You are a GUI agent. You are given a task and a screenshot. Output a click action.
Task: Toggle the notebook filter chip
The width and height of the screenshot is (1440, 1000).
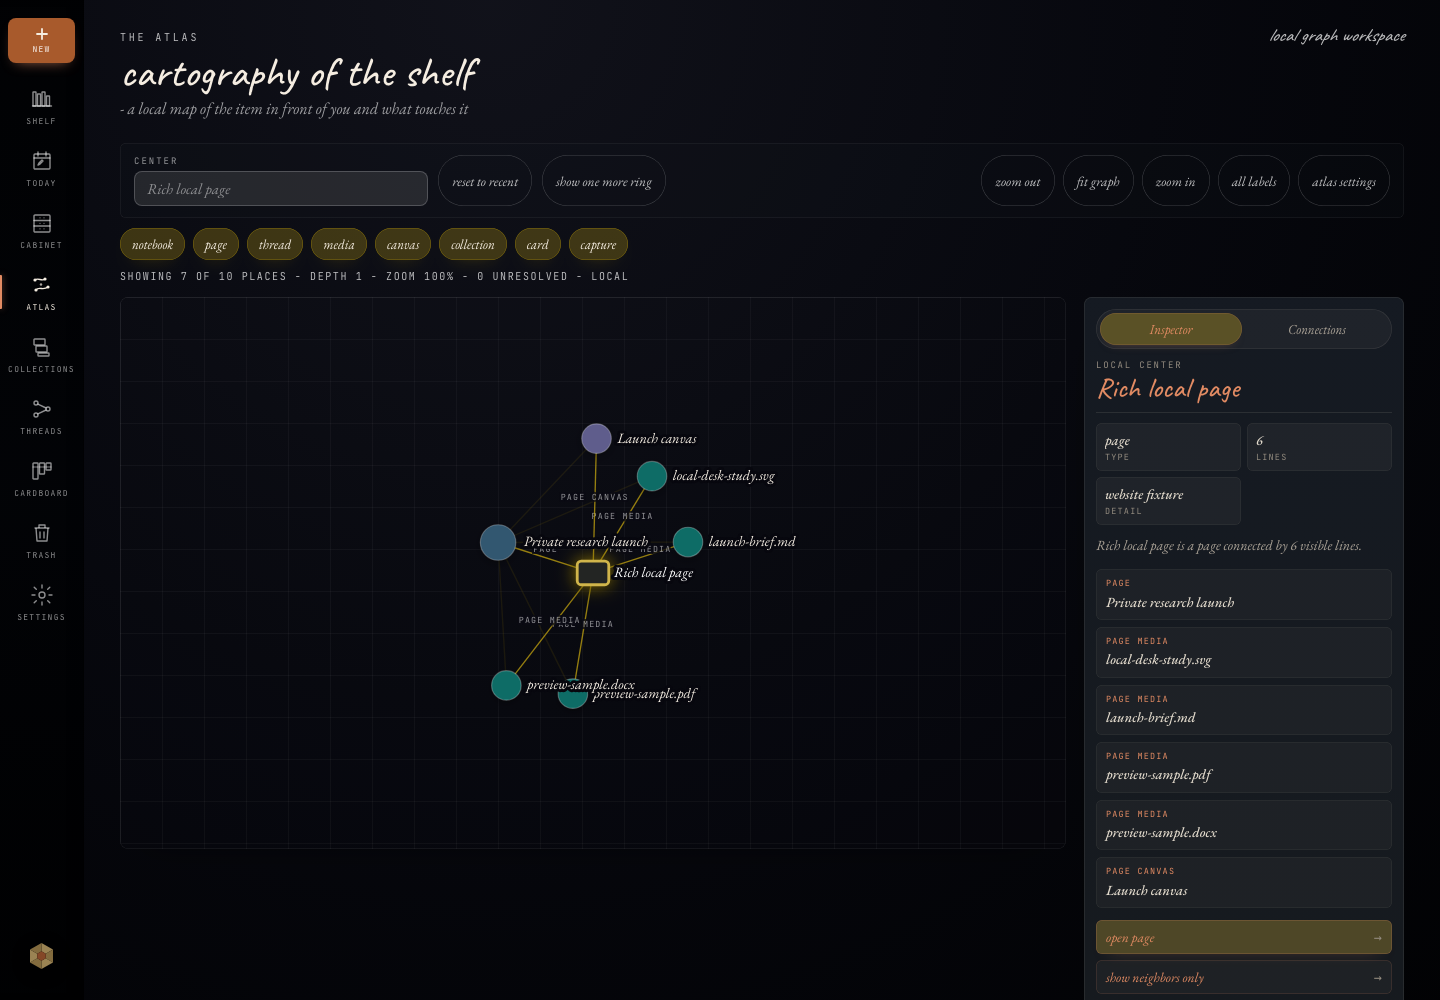click(x=152, y=245)
